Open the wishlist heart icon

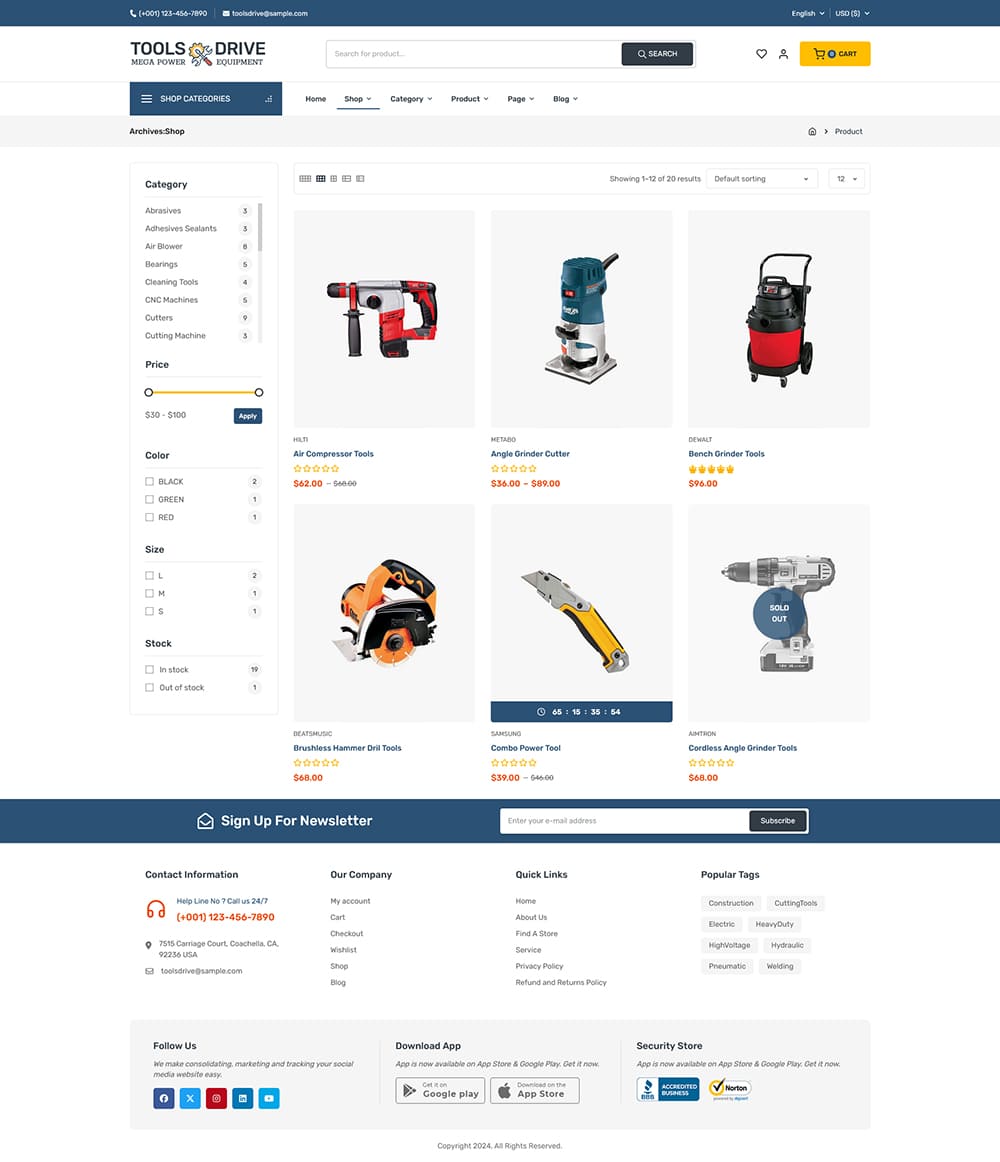click(x=761, y=54)
